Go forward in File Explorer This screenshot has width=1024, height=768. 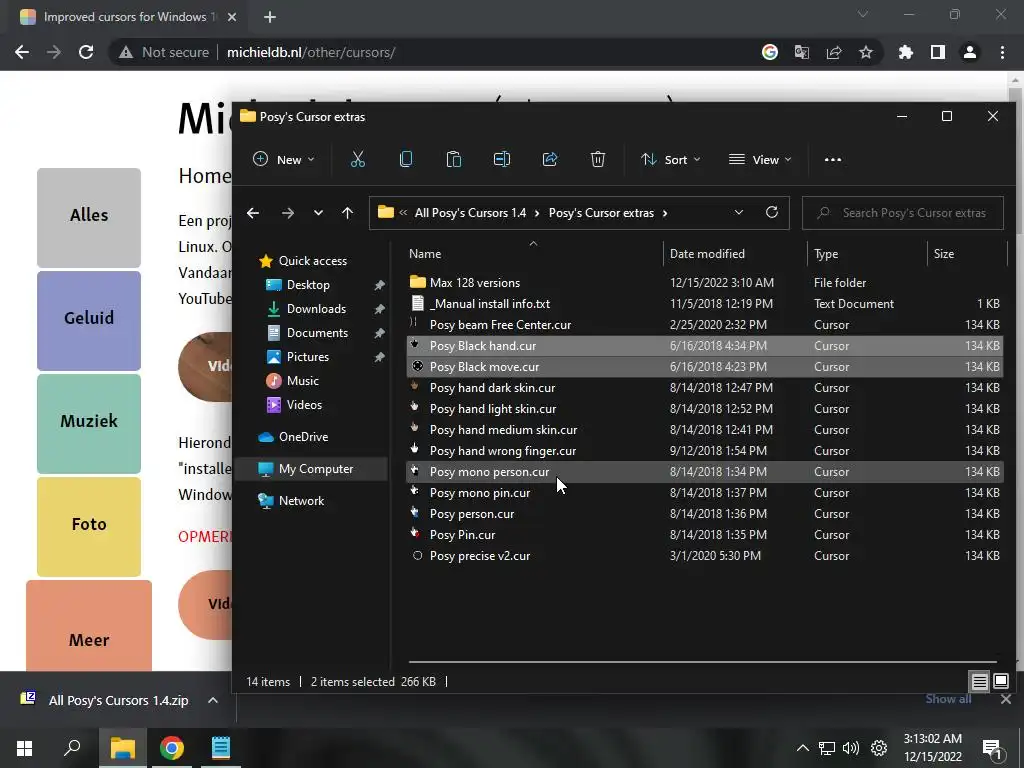287,213
